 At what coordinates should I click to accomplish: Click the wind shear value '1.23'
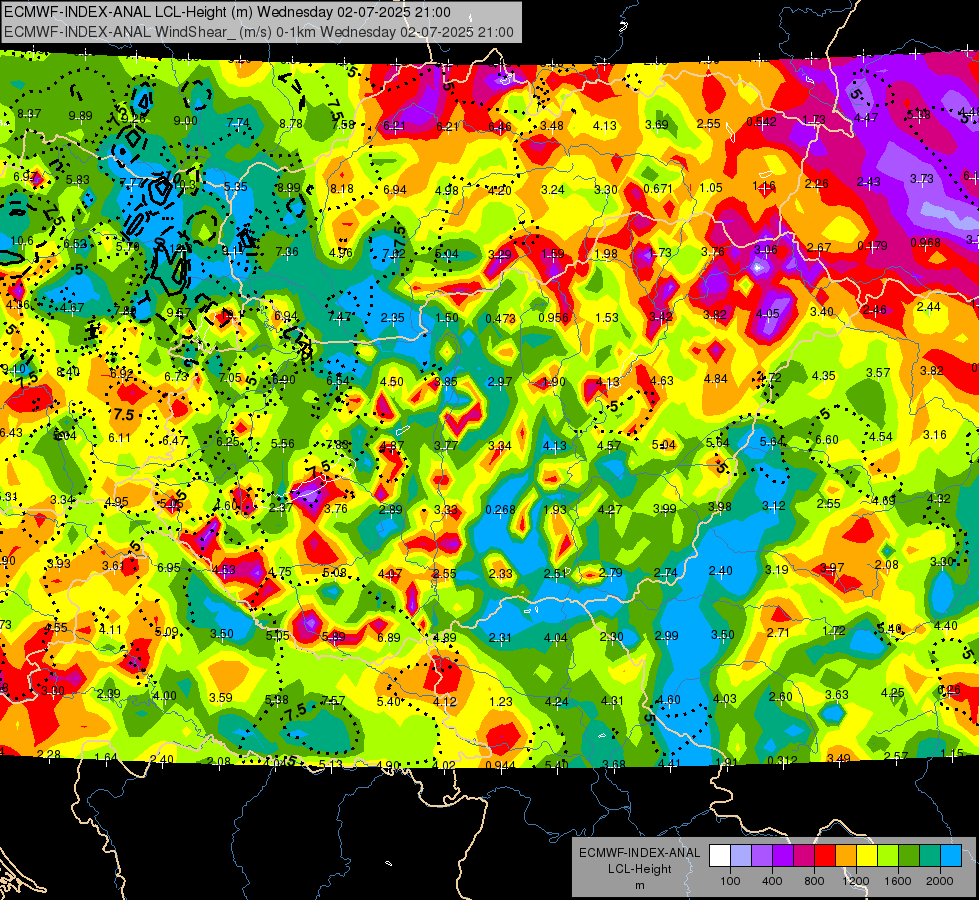(x=501, y=702)
